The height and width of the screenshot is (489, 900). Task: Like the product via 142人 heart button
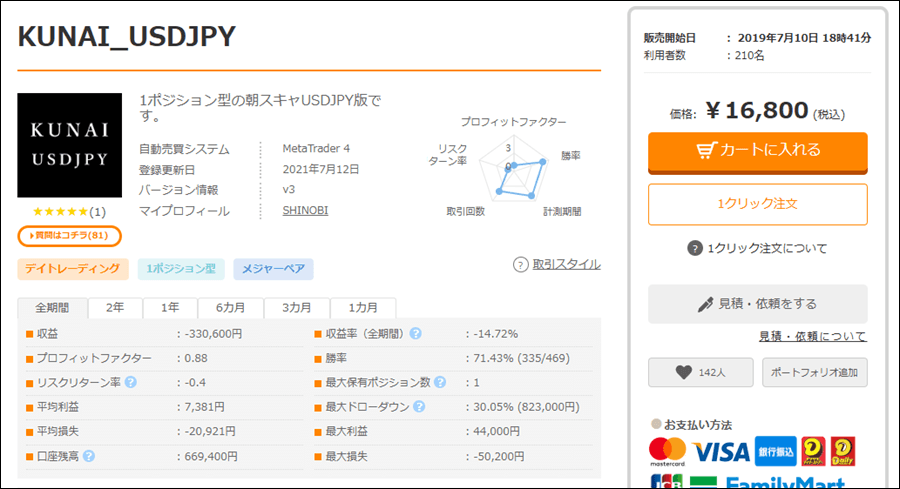point(700,372)
